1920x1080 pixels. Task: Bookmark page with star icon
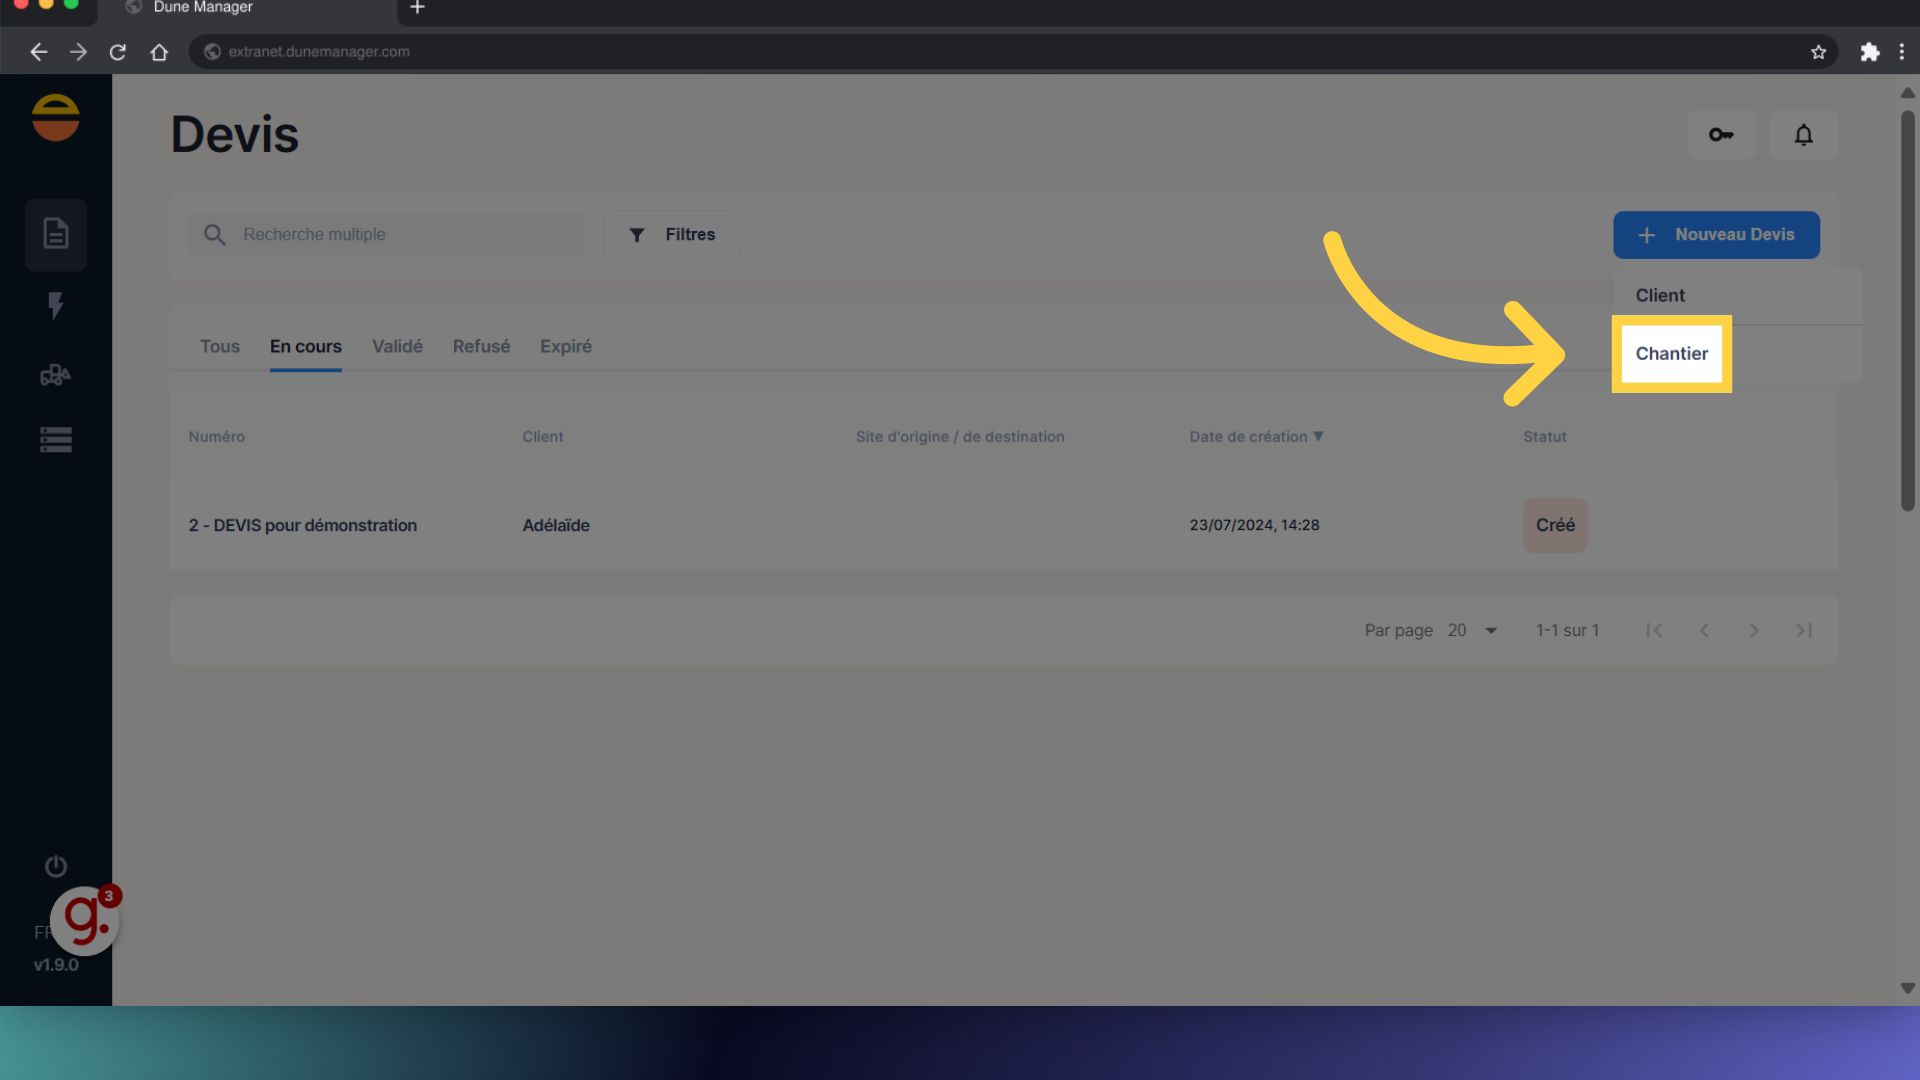pos(1818,52)
